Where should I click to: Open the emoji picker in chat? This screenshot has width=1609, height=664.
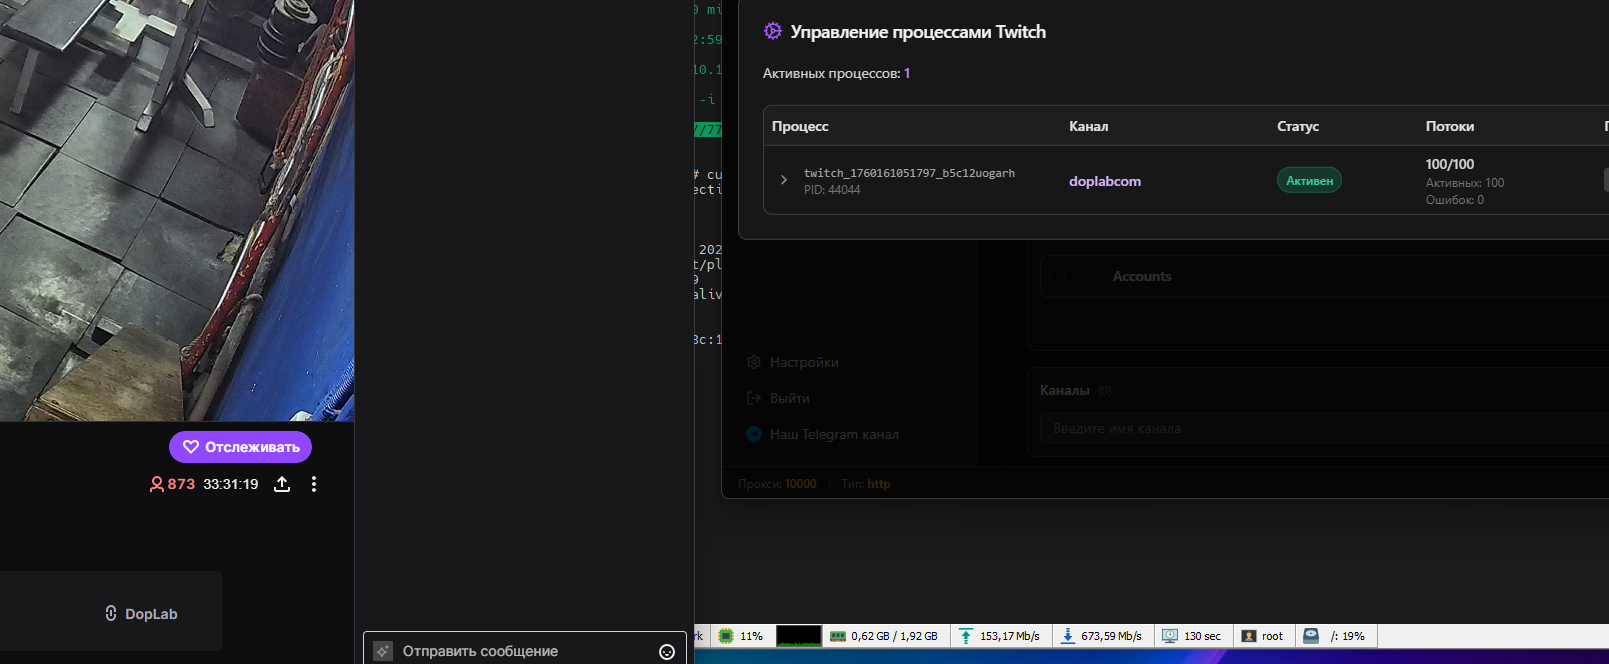(x=667, y=652)
